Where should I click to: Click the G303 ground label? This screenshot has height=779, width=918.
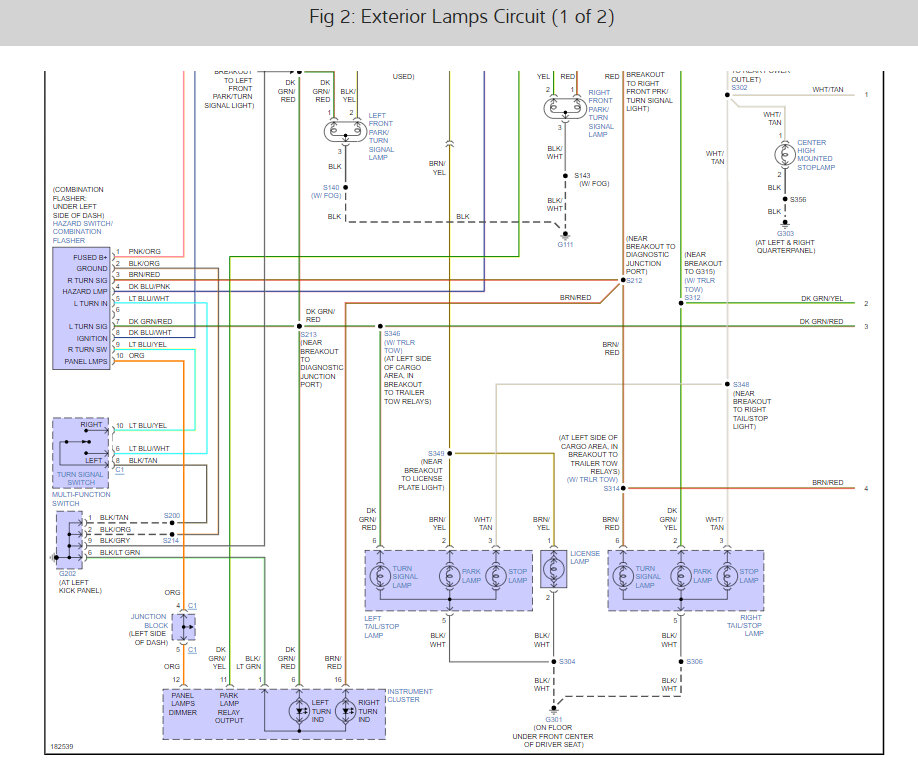(785, 234)
